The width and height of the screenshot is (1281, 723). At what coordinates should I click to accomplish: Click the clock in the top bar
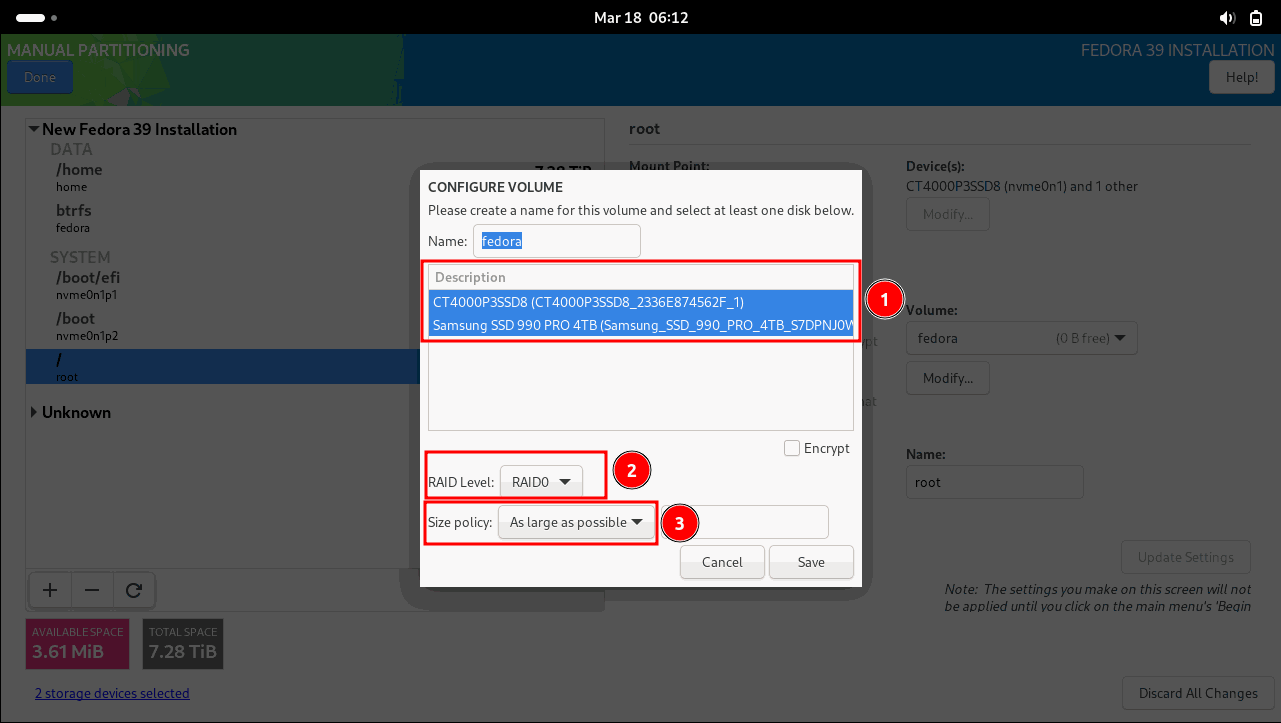(x=640, y=18)
